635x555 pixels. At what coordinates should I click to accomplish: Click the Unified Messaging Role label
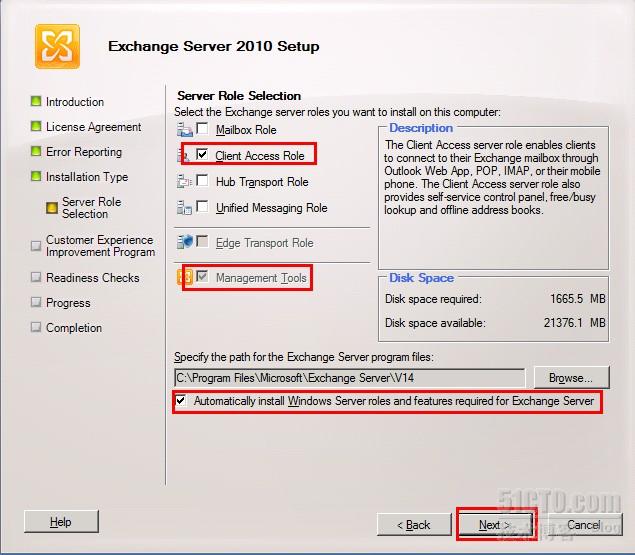271,208
